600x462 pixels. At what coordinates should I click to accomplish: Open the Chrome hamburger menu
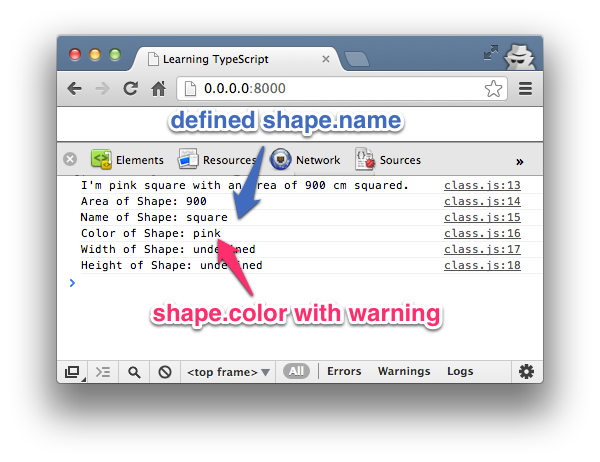525,89
